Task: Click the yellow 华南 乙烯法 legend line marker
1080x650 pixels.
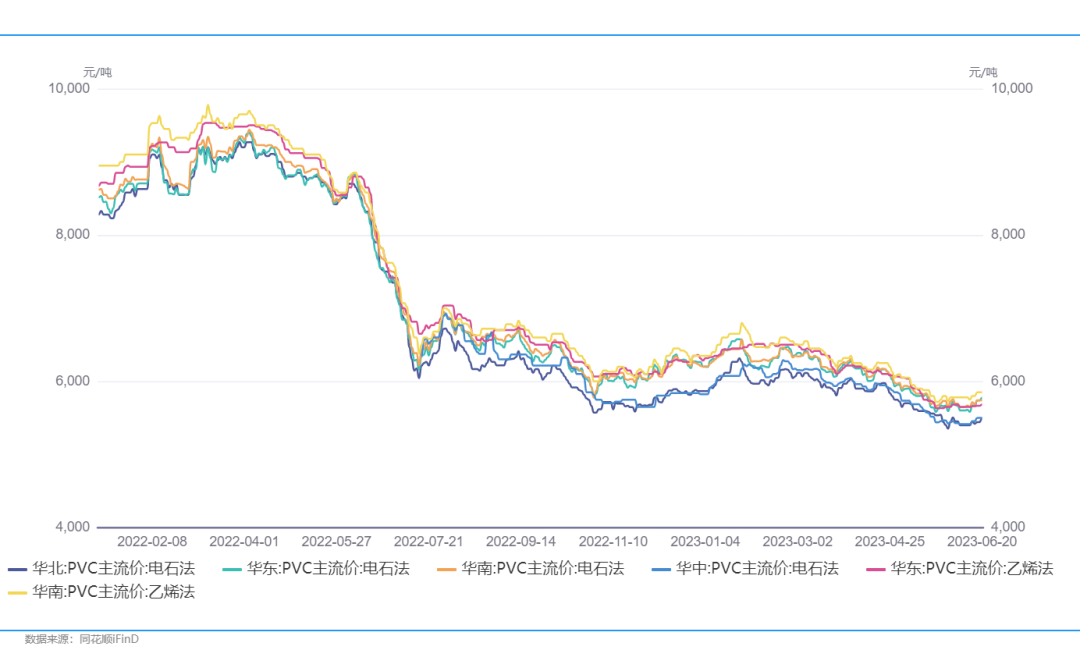Action: 18,592
